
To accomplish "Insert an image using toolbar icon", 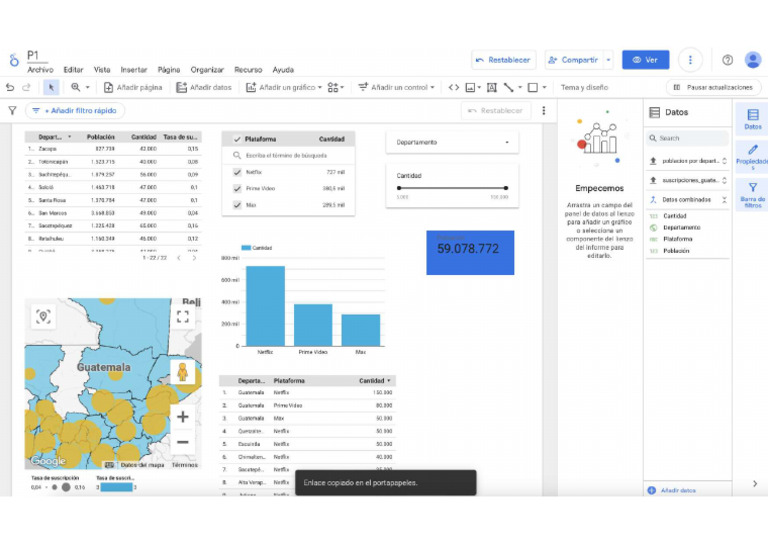I will 470,87.
